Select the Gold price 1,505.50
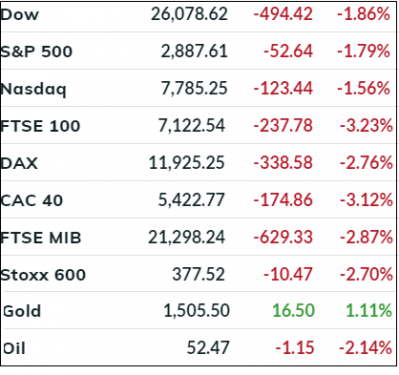 [197, 311]
